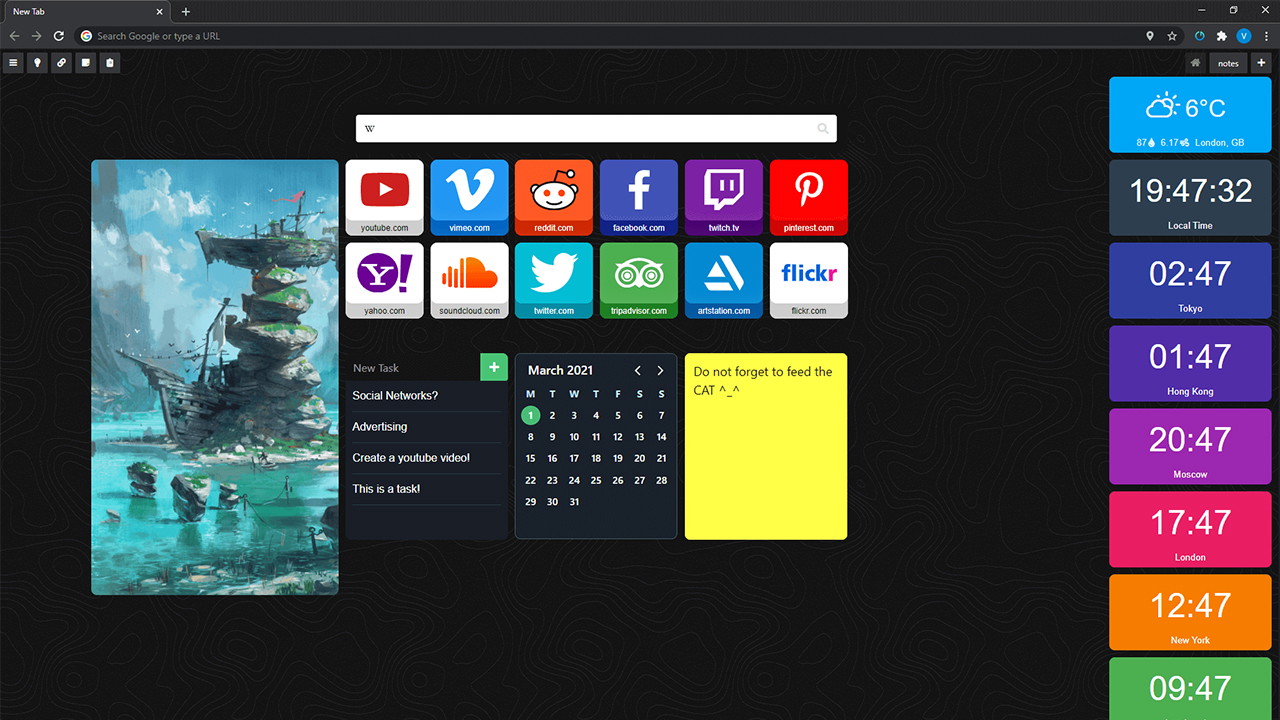The image size is (1280, 720).
Task: Open the Flickr shortcut tile
Action: 808,281
